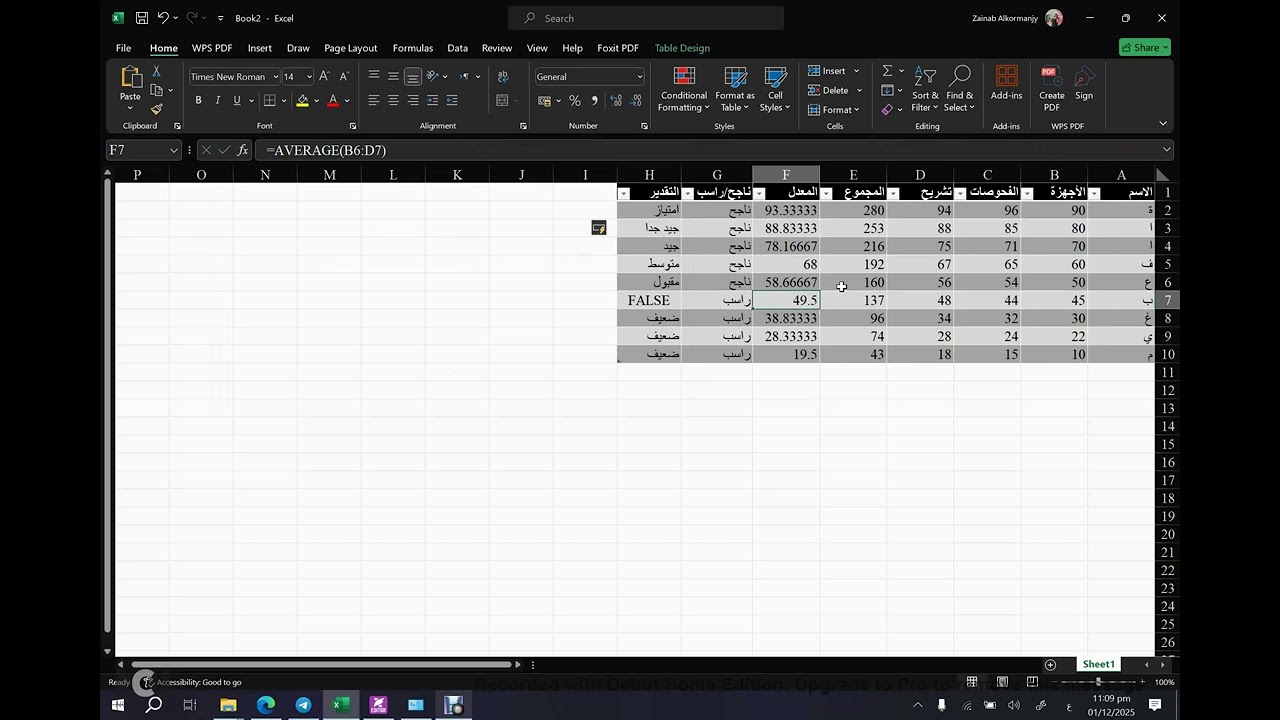Toggle Align Left horizontal alignment
This screenshot has width=1280, height=720.
(373, 100)
